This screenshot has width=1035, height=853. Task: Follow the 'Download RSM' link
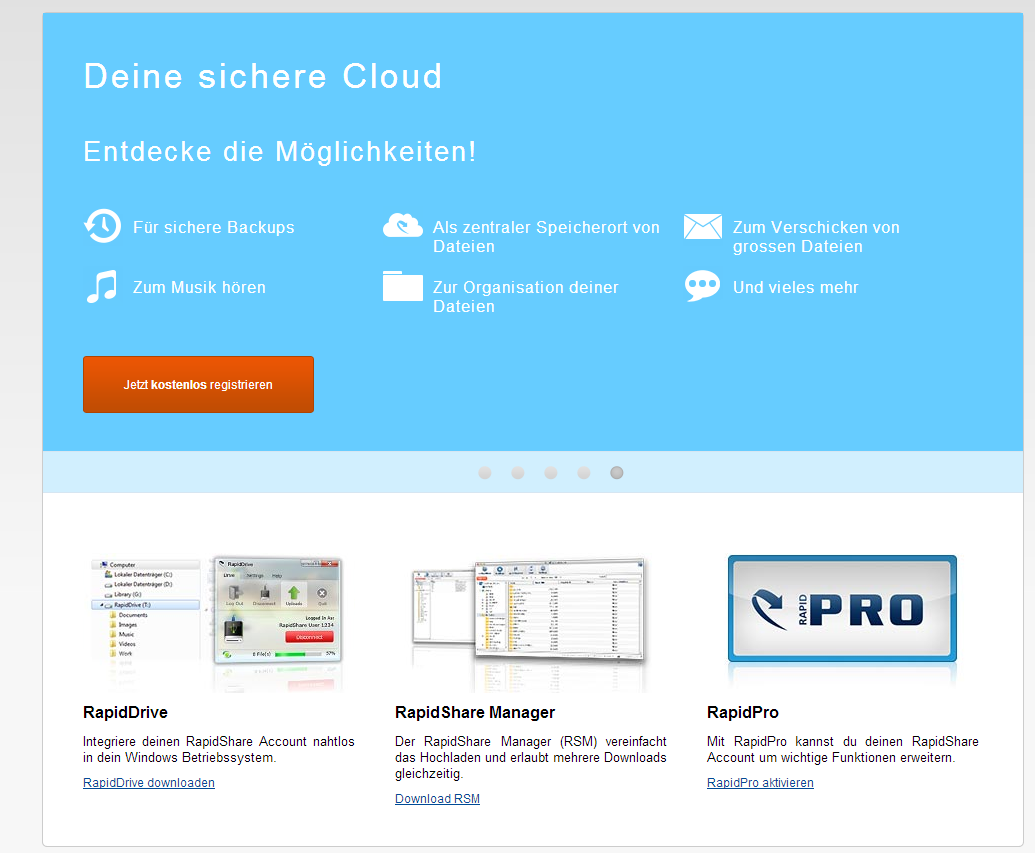437,798
